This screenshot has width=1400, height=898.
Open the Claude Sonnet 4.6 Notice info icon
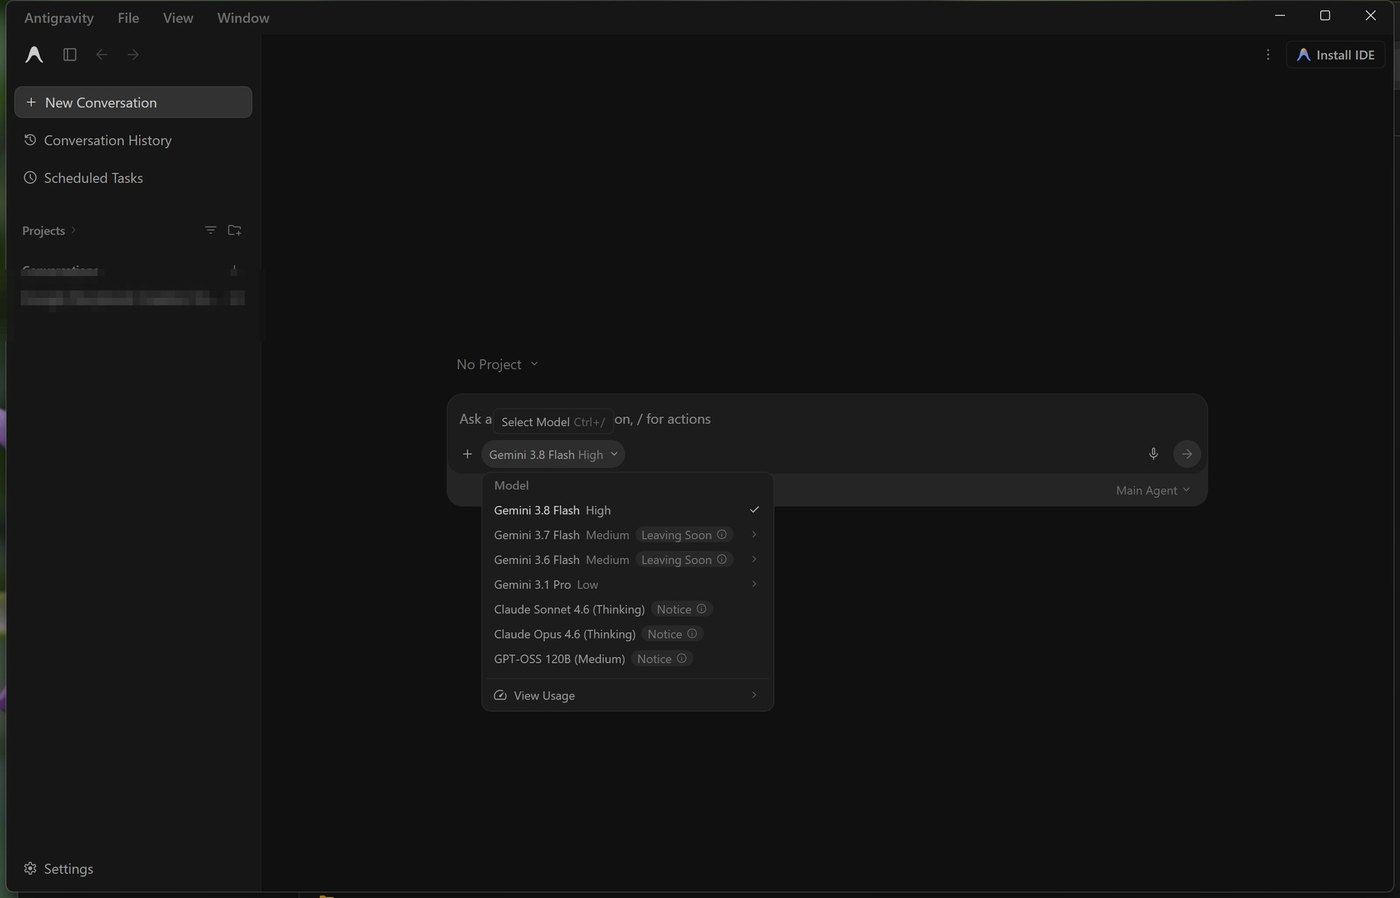pos(702,609)
